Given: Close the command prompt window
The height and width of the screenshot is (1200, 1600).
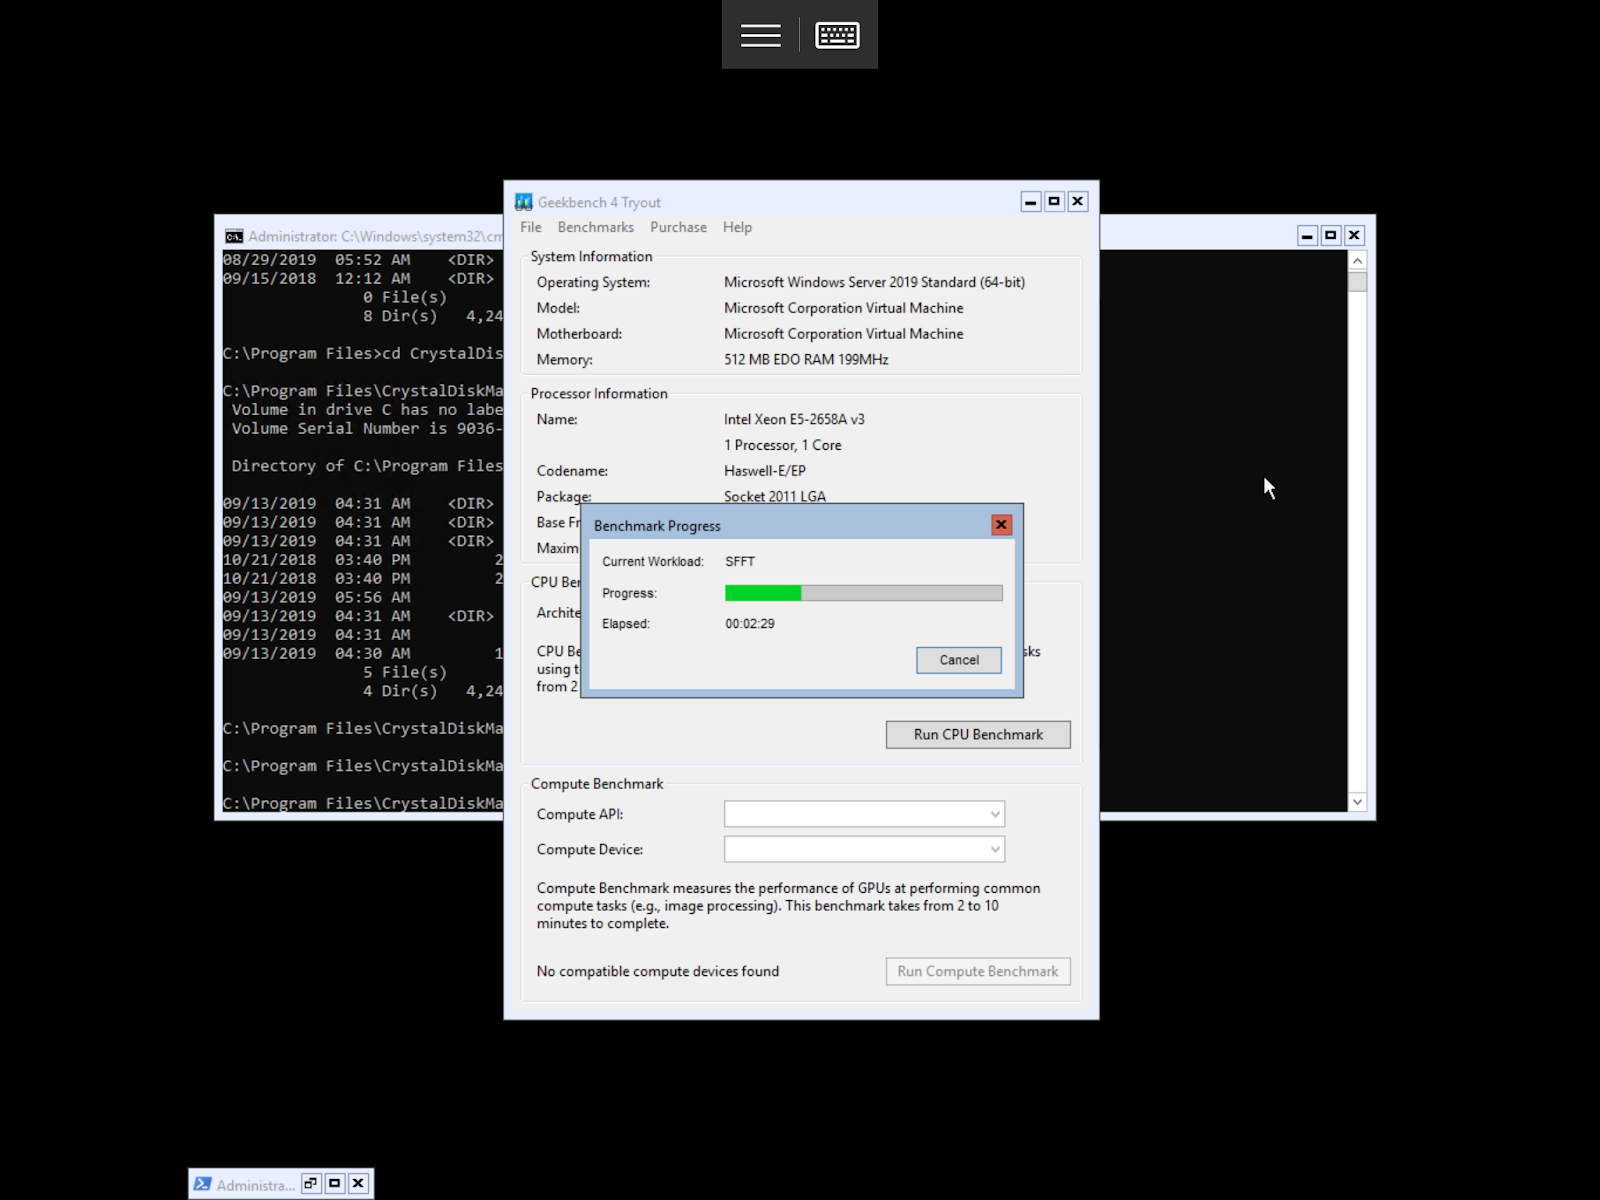Looking at the screenshot, I should [x=1354, y=236].
